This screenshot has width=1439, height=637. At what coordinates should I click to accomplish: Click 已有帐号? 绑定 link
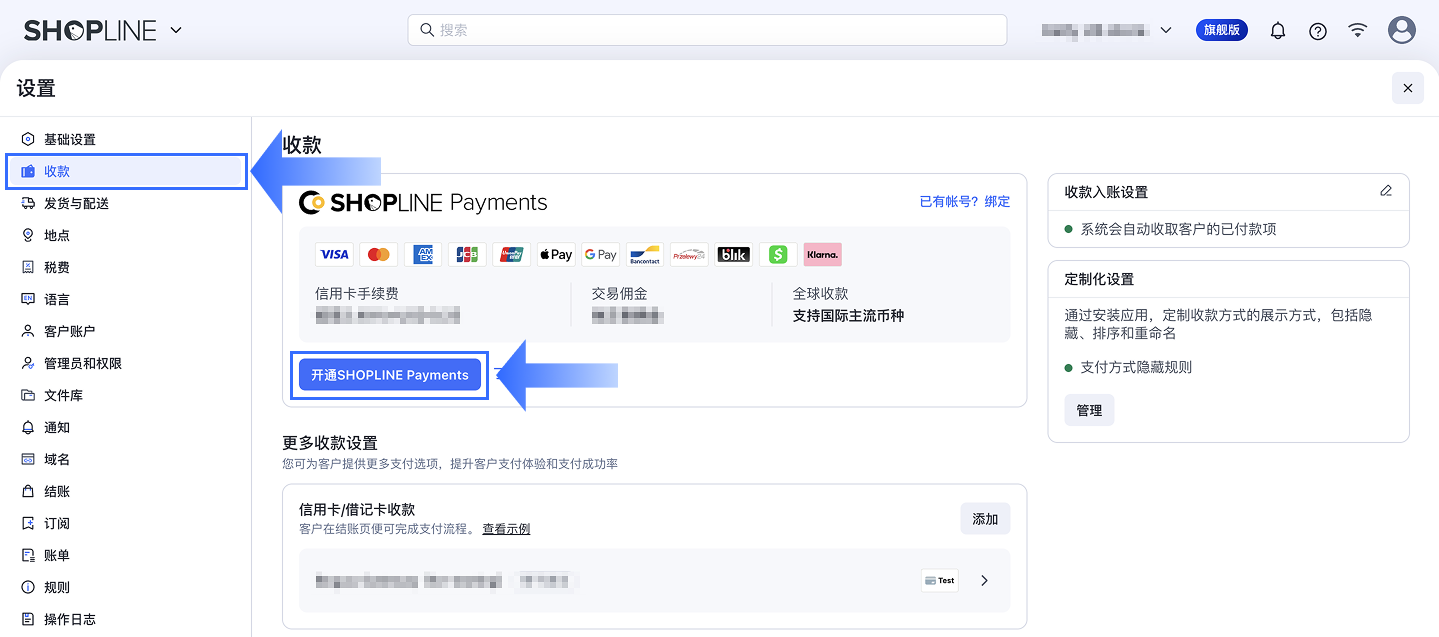pyautogui.click(x=964, y=201)
